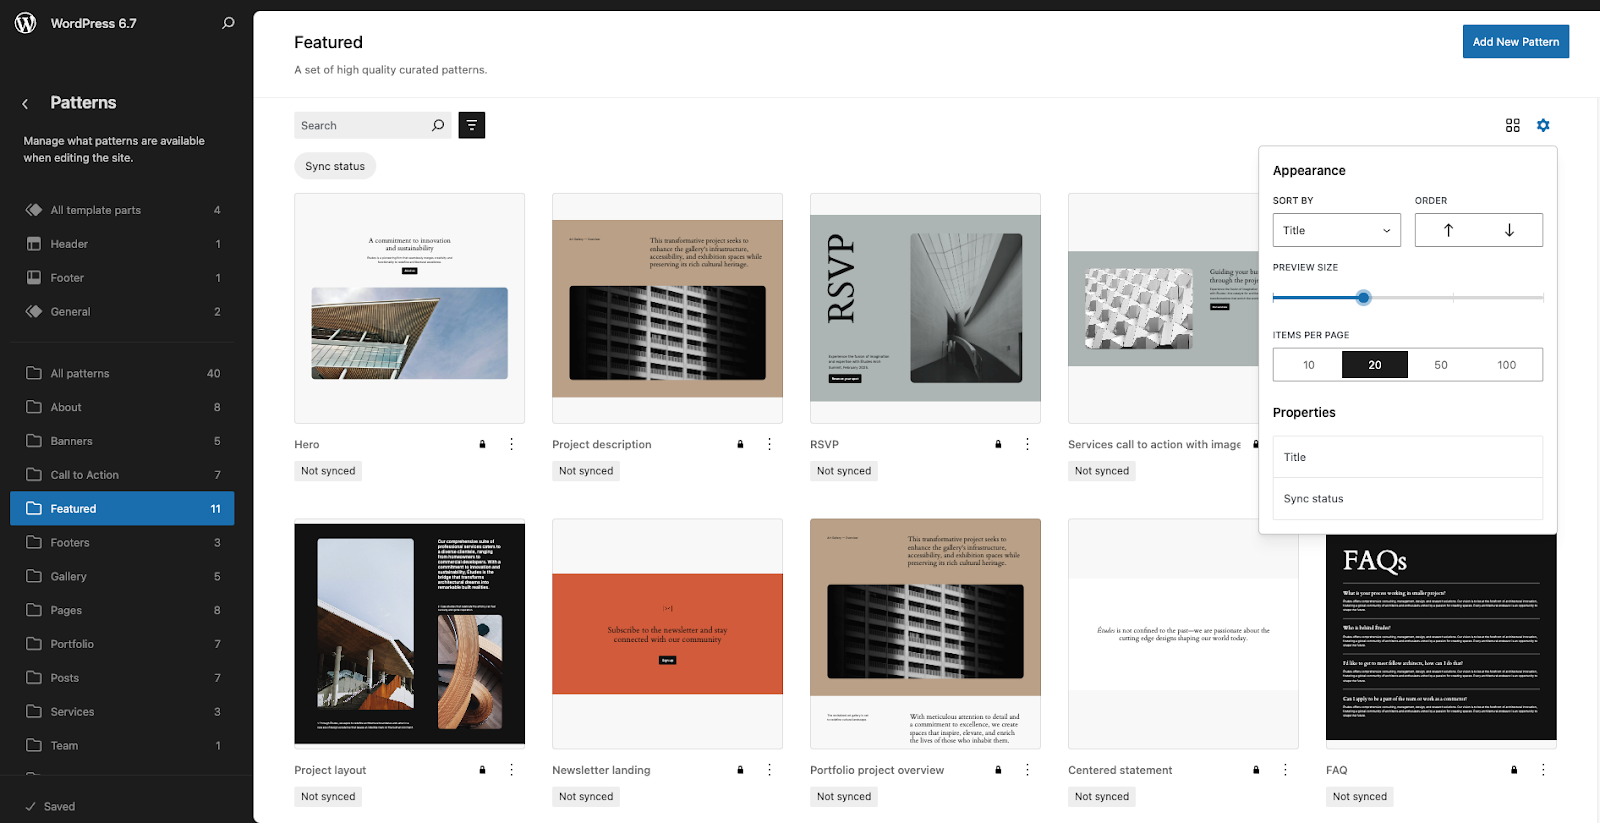Click lock icon on Newsletter landing pattern
This screenshot has width=1600, height=823.
point(740,770)
